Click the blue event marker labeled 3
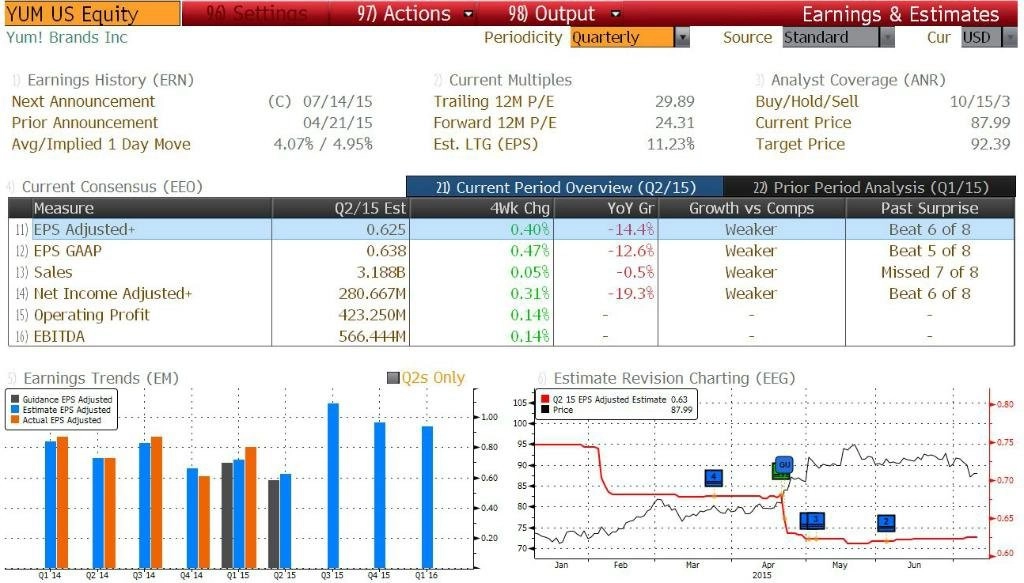This screenshot has width=1024, height=583. (x=814, y=520)
